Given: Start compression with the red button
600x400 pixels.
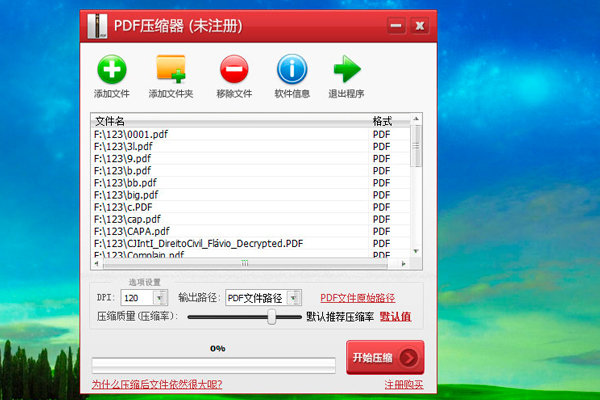Looking at the screenshot, I should pyautogui.click(x=385, y=358).
